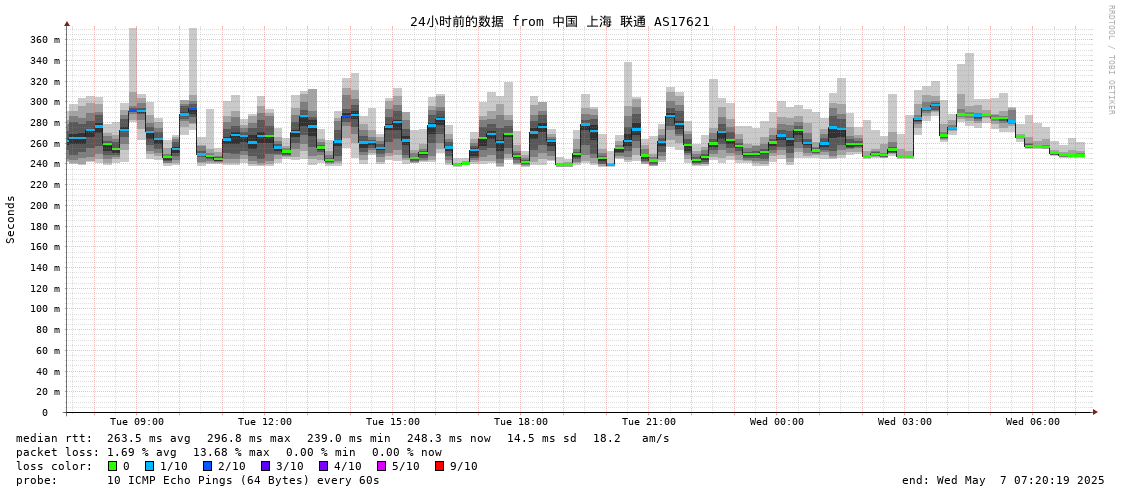Click the 0 m origin tick label
This screenshot has height=494, width=1121.
coord(44,413)
